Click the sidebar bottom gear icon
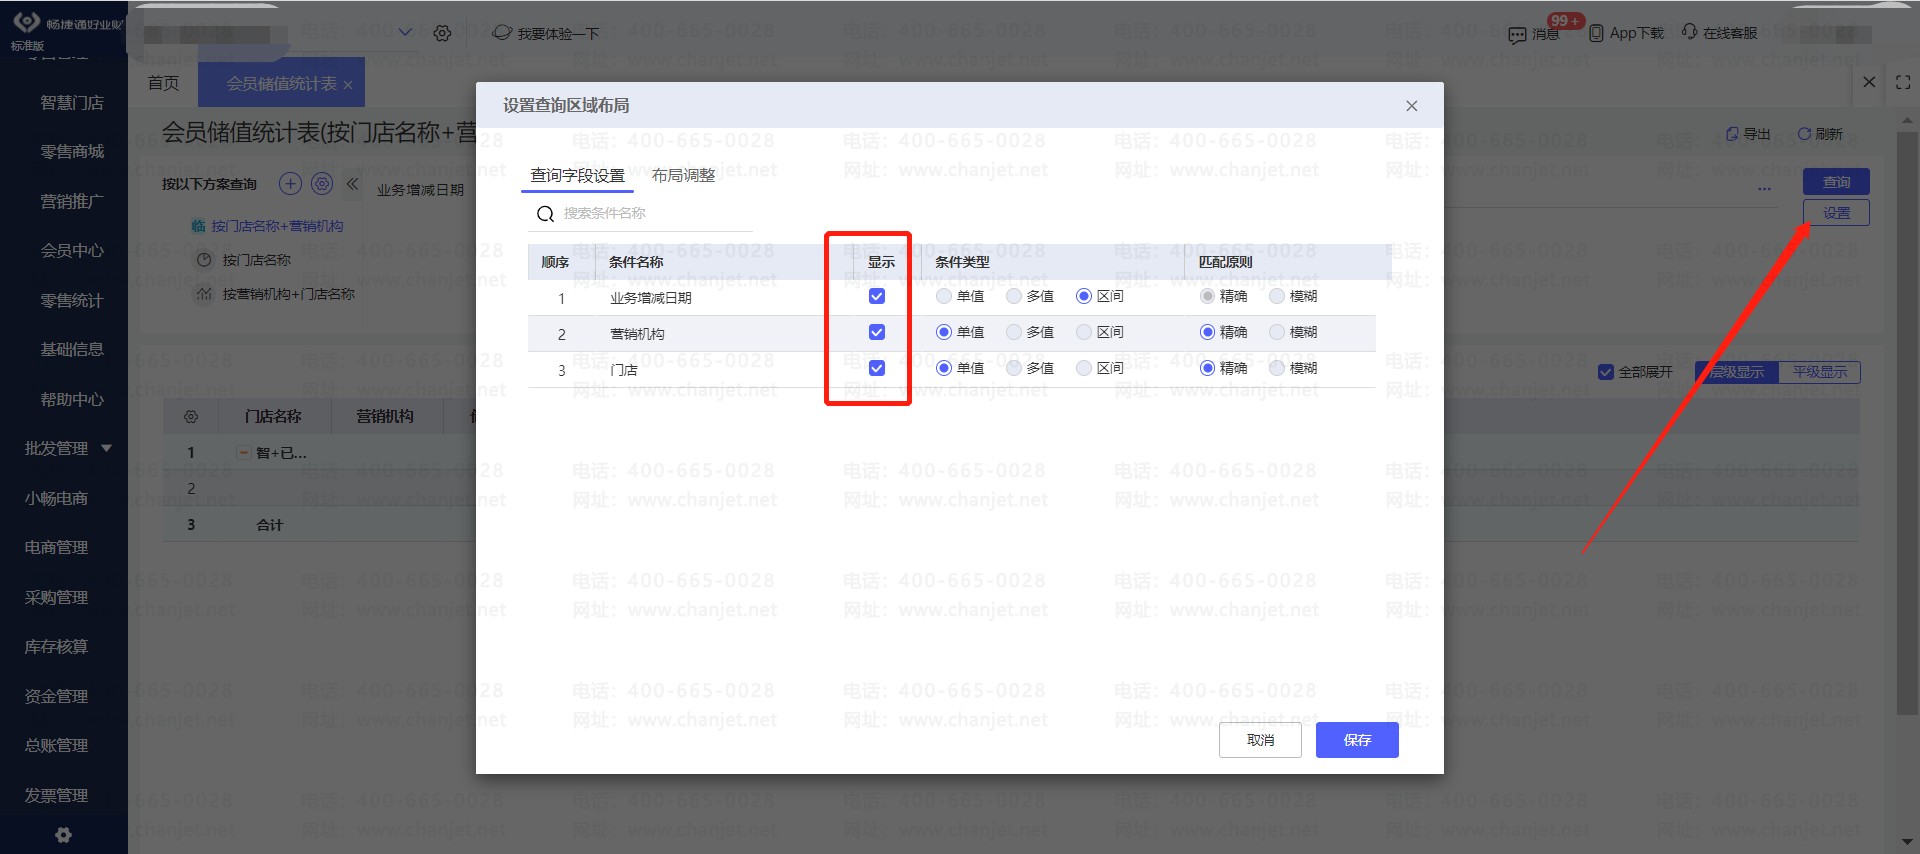1920x854 pixels. point(64,835)
